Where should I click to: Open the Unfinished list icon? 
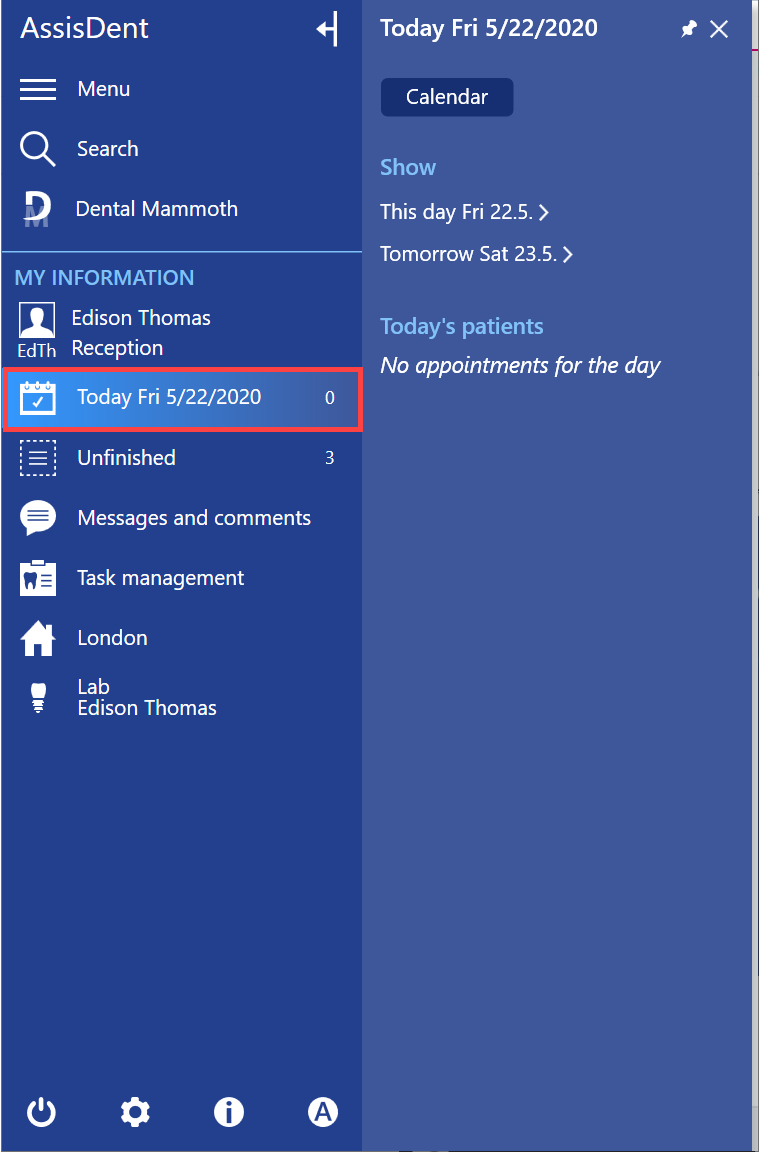[x=37, y=458]
